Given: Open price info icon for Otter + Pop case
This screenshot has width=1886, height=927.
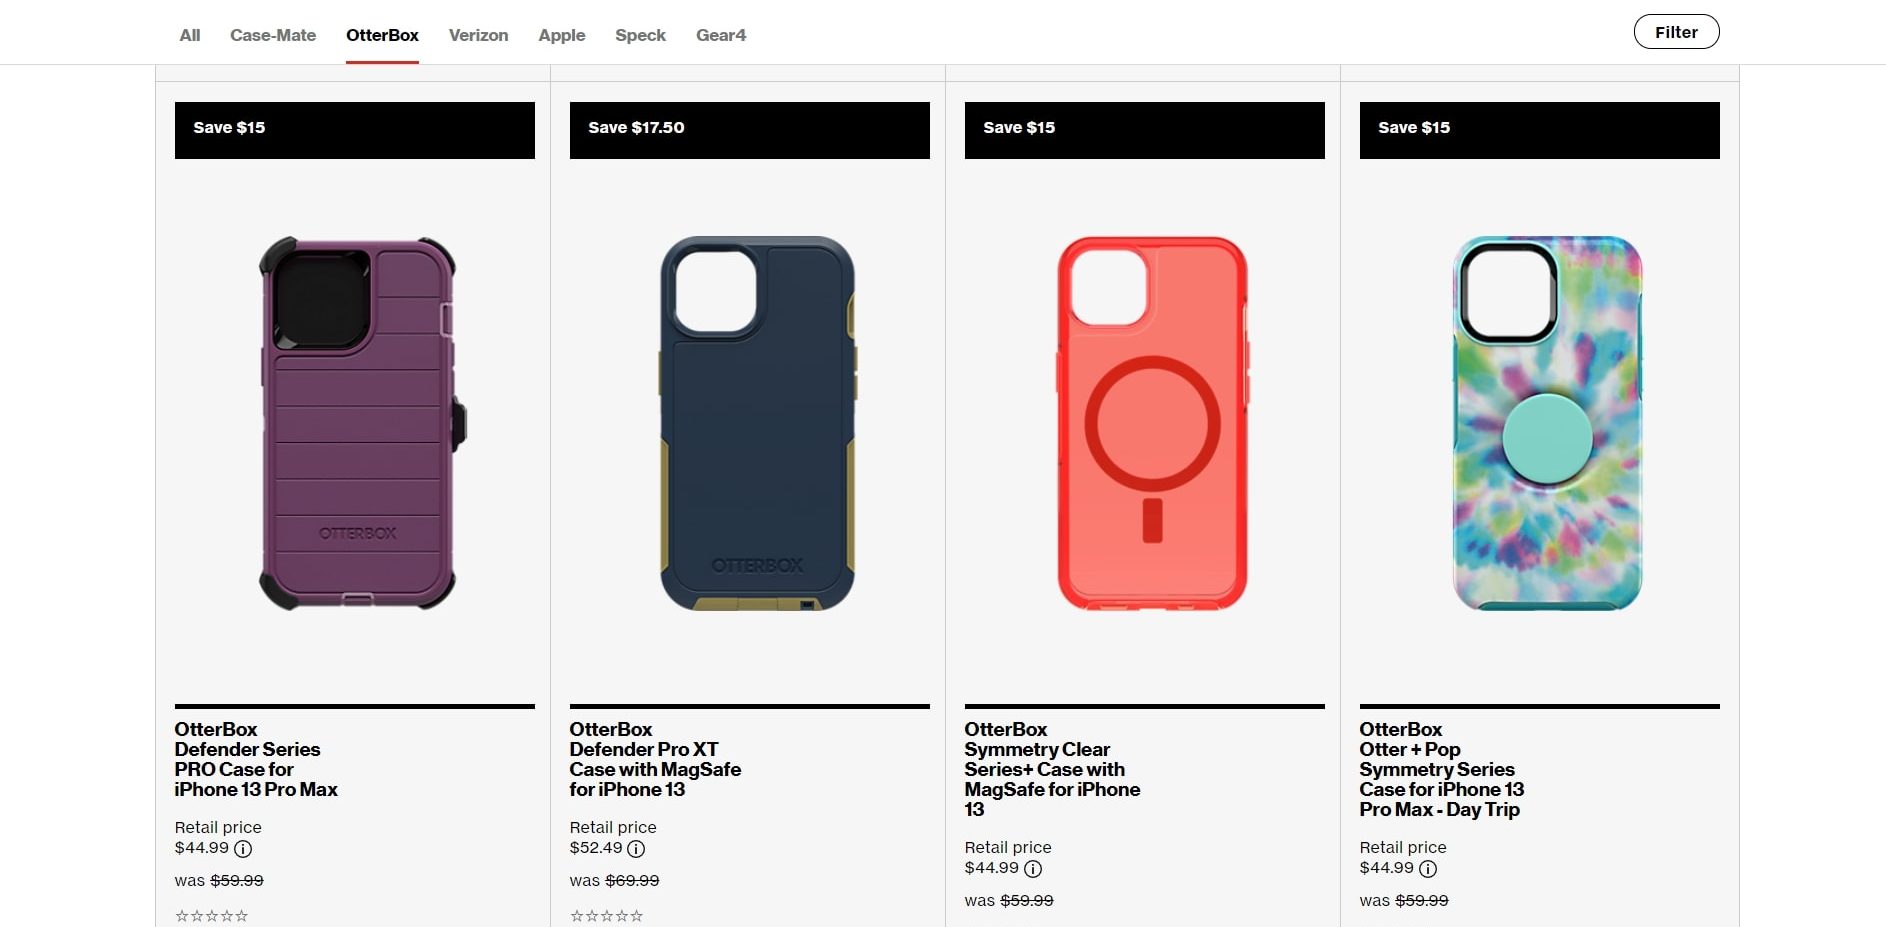Looking at the screenshot, I should pyautogui.click(x=1428, y=869).
